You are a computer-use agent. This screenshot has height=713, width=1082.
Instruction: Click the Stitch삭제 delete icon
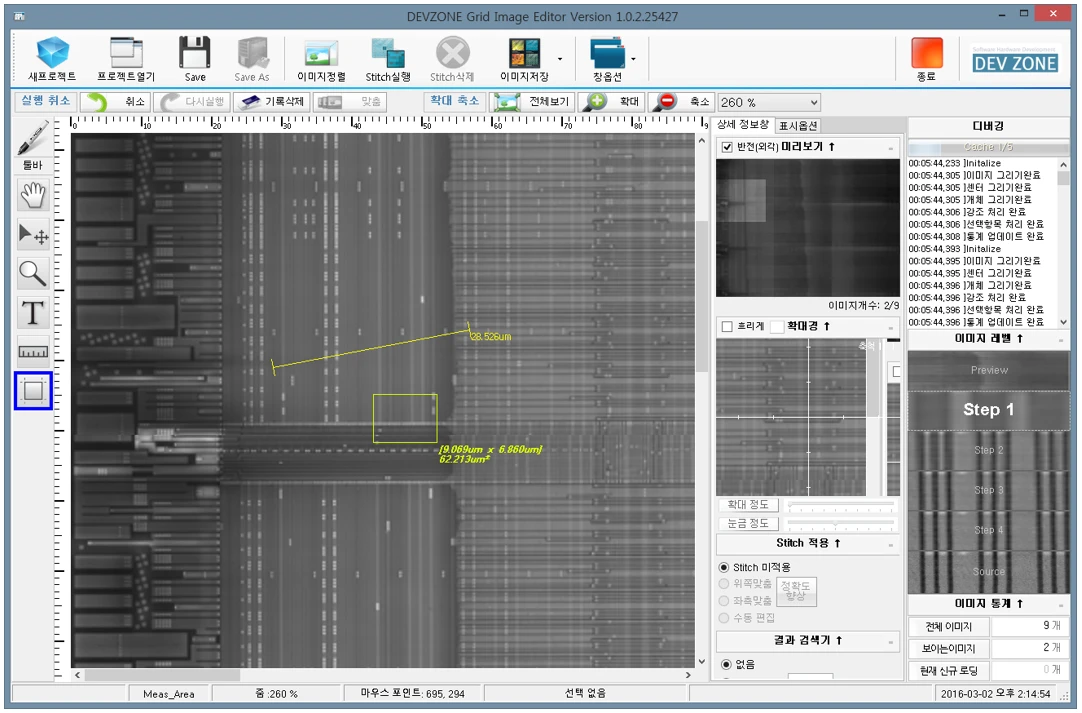tap(452, 59)
